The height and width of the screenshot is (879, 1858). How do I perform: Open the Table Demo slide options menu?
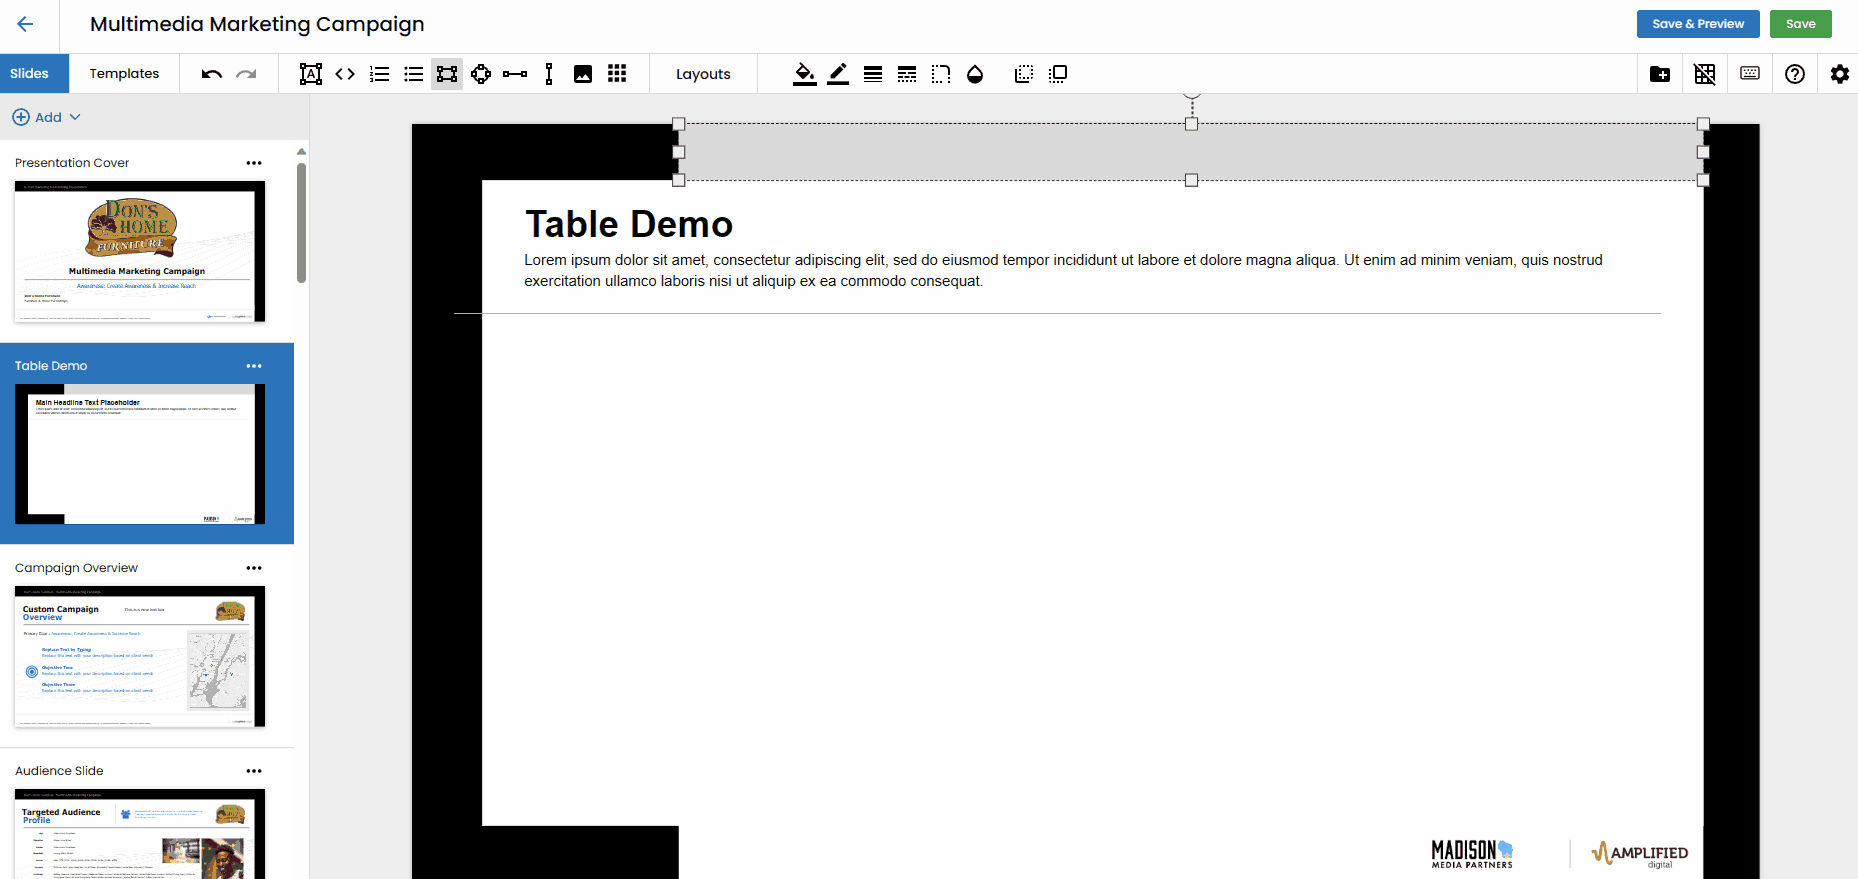pos(254,366)
